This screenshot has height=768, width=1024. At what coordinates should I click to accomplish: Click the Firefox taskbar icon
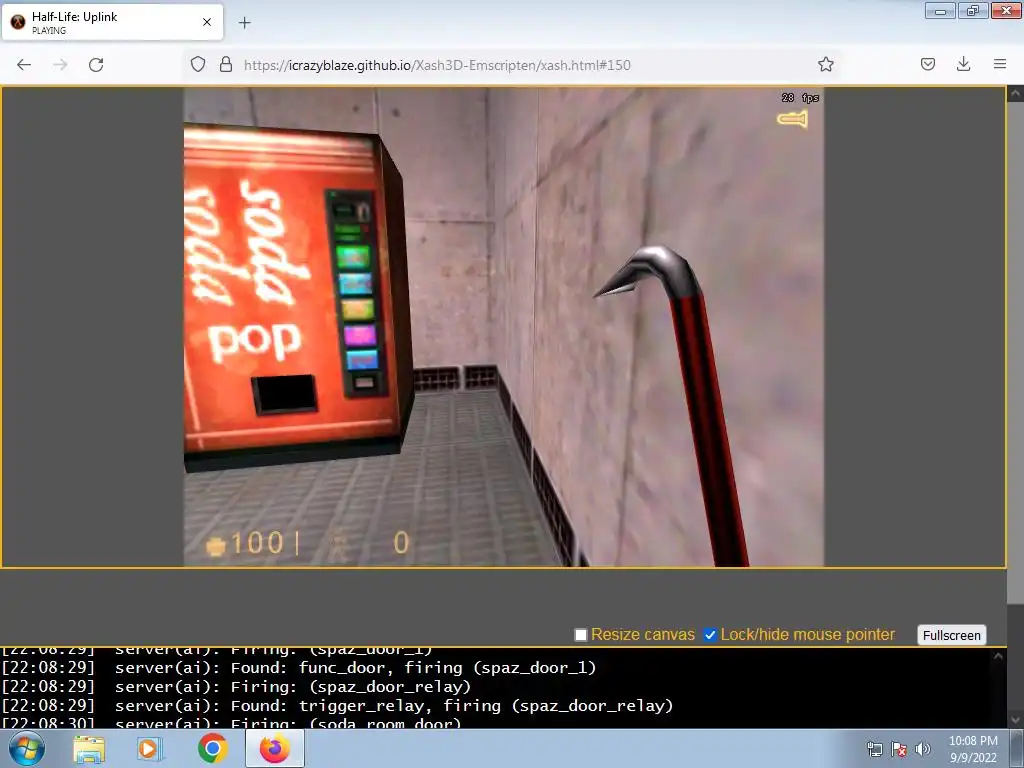pyautogui.click(x=275, y=748)
